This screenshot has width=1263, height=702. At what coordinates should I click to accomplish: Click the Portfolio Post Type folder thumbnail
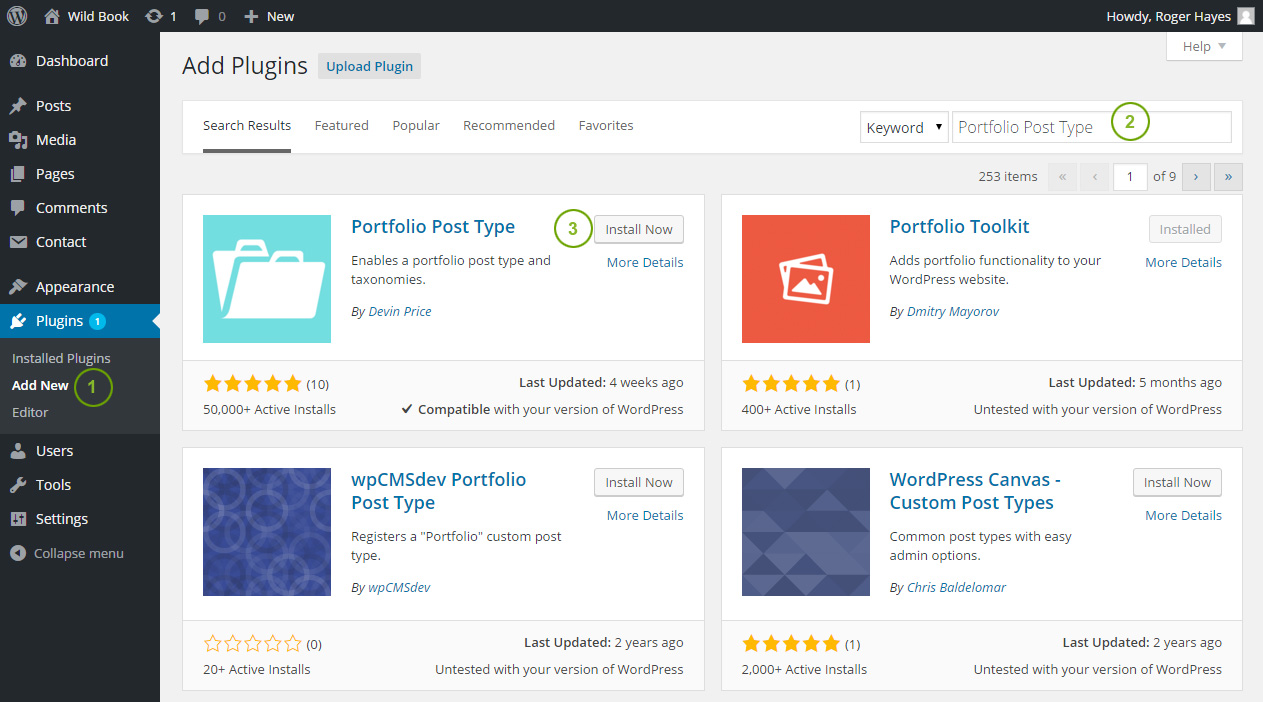[267, 279]
